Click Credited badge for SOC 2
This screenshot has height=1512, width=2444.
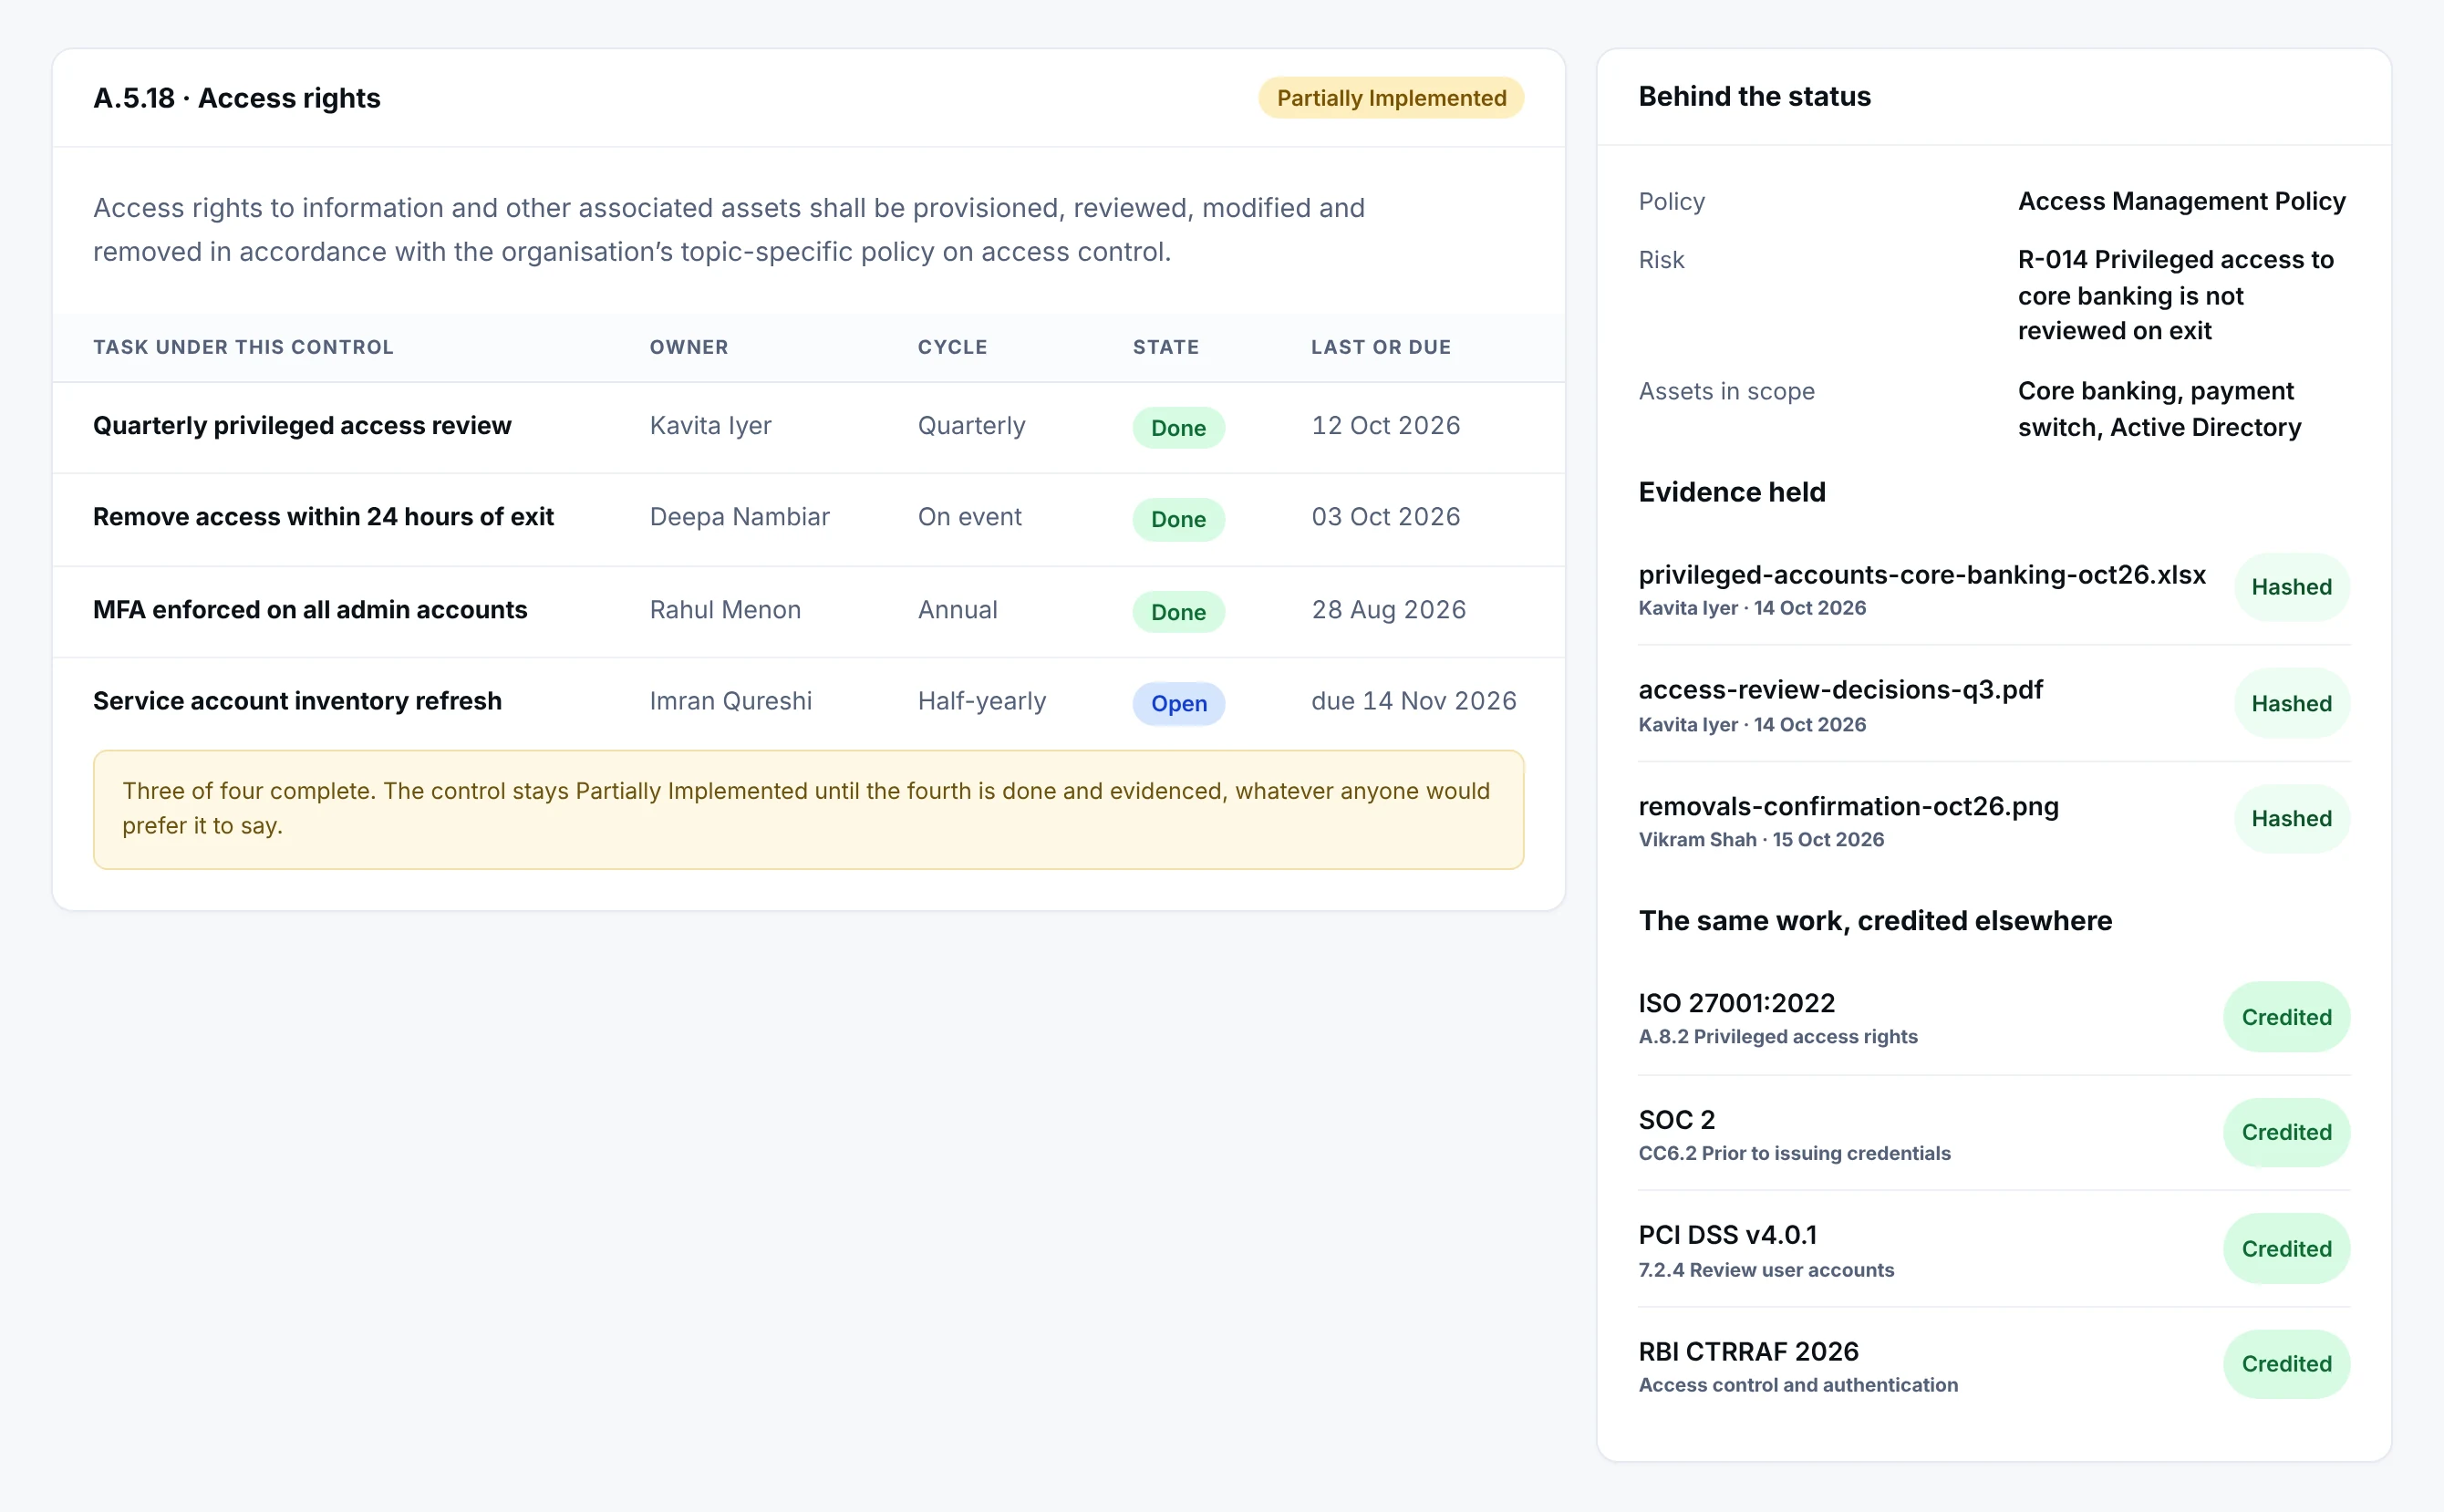[2286, 1133]
